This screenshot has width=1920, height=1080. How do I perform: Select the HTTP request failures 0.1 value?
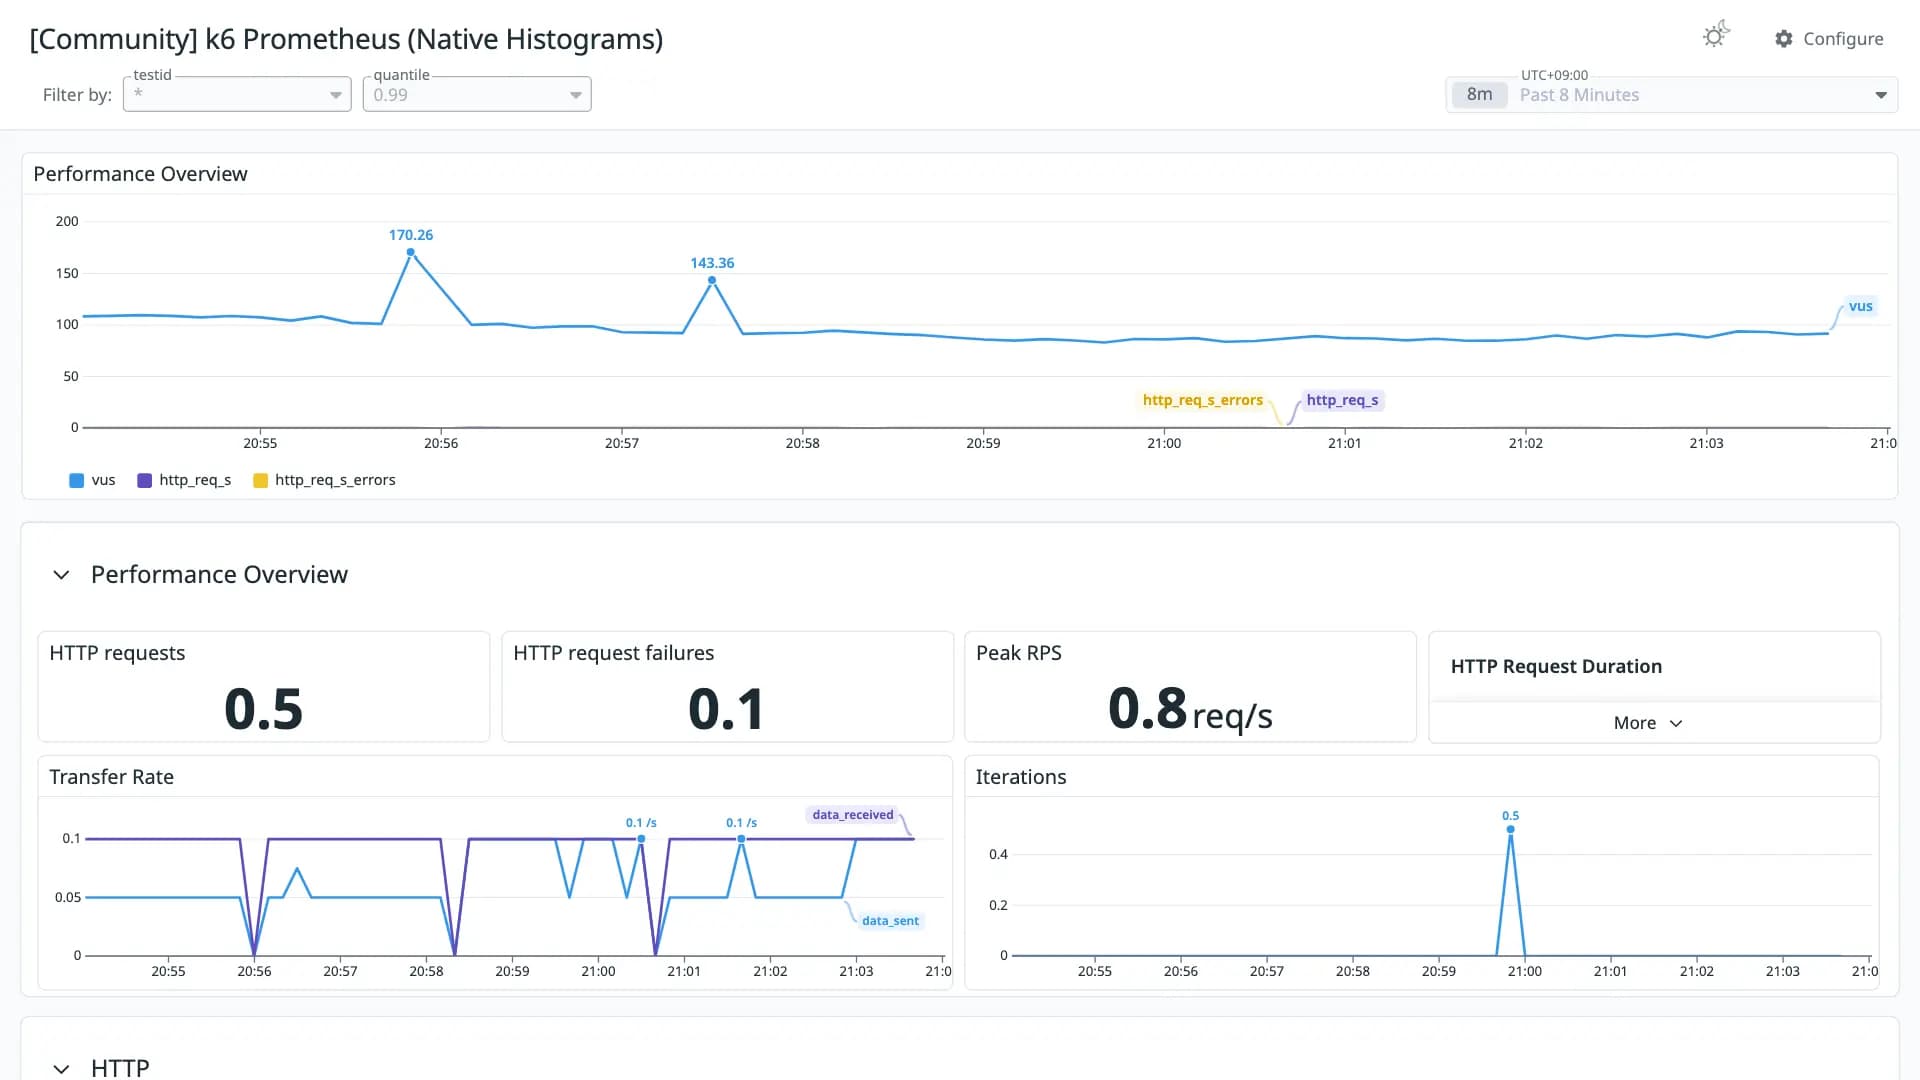pyautogui.click(x=726, y=709)
